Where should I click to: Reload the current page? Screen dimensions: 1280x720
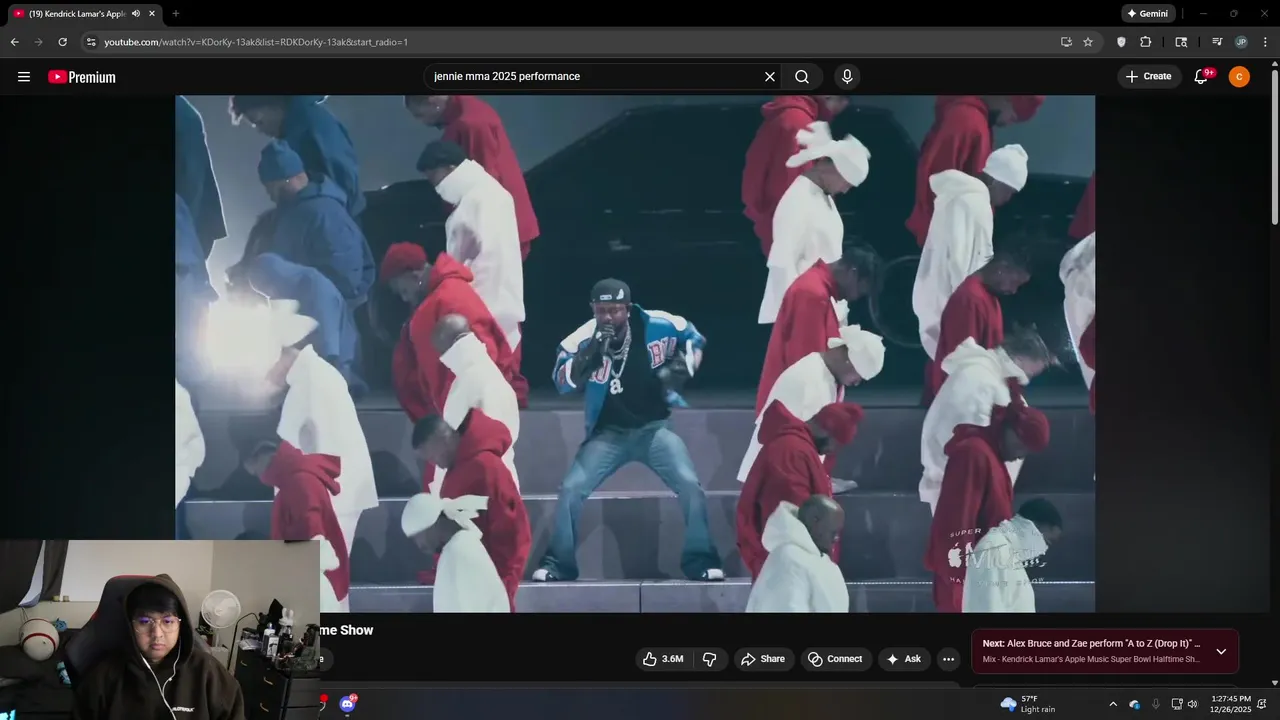pos(63,42)
